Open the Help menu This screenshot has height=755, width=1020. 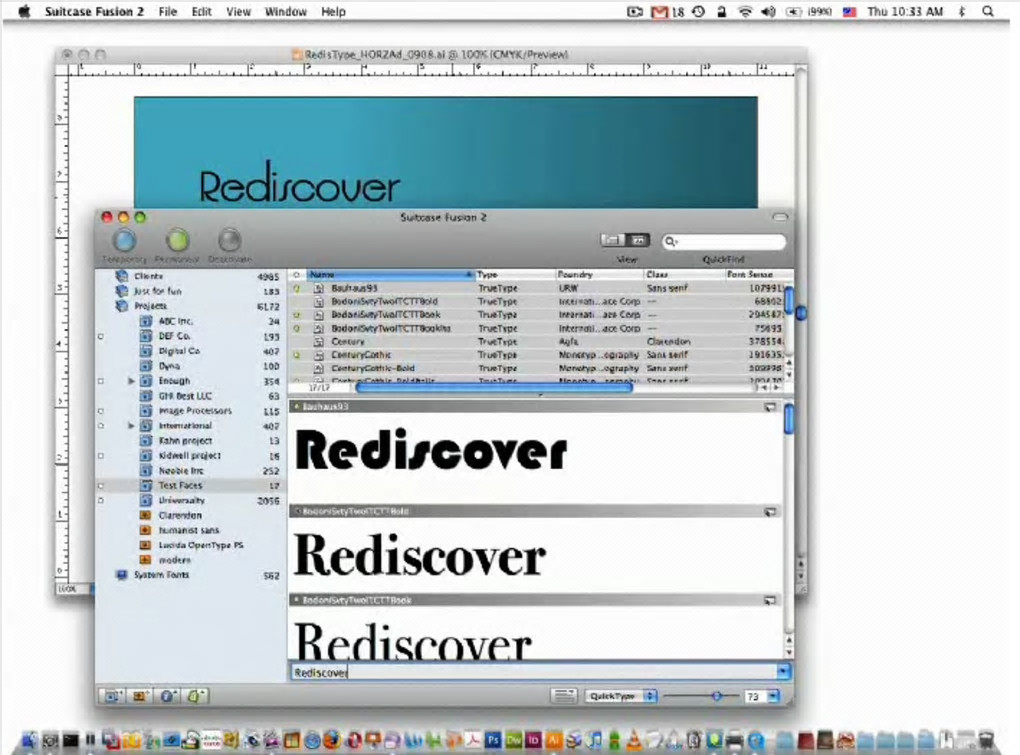[333, 12]
